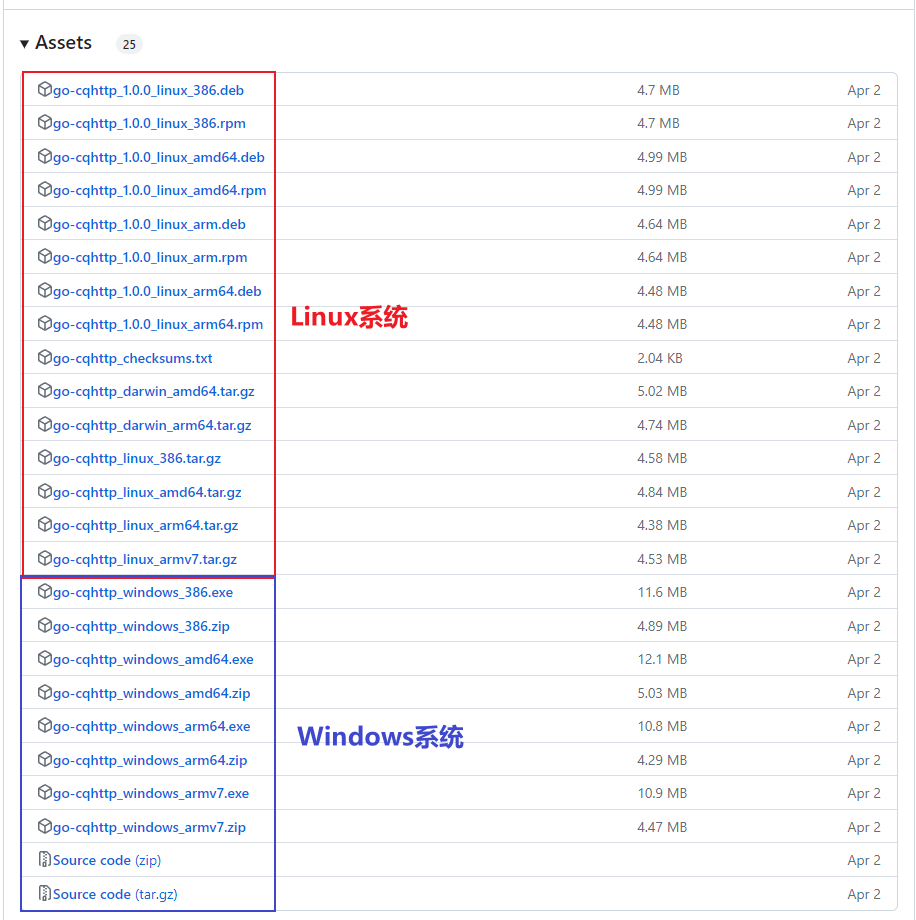This screenshot has height=920, width=916.
Task: Click package icon beside go-cqhttp_windows_arm64.zip
Action: (x=45, y=759)
